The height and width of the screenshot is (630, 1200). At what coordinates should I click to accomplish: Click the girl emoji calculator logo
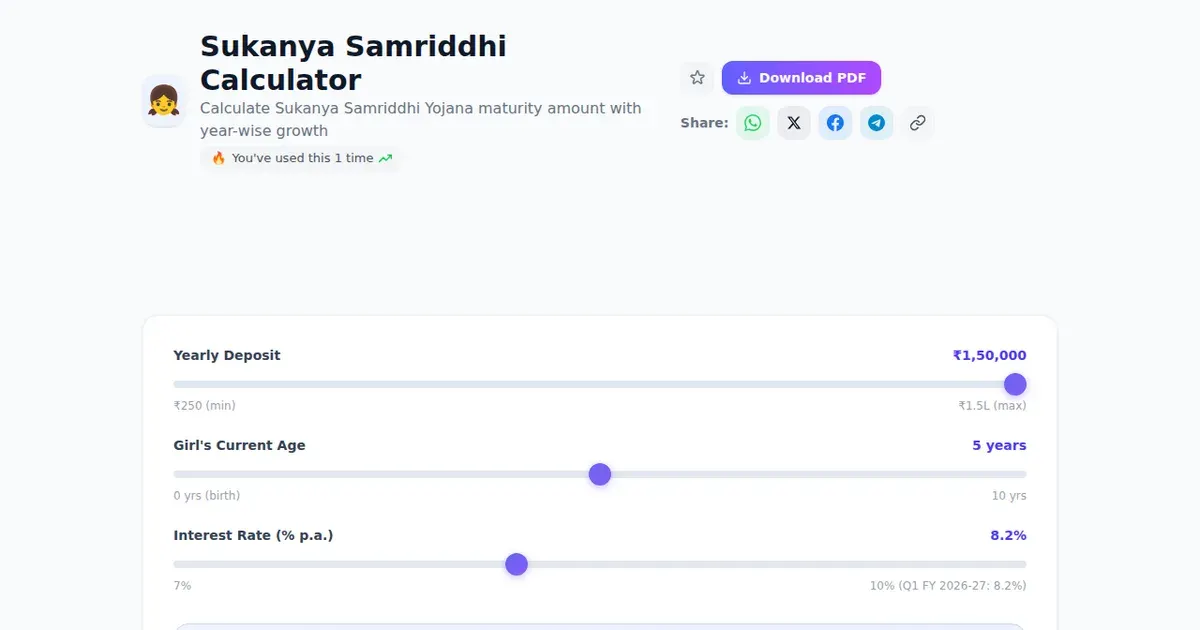pyautogui.click(x=163, y=100)
